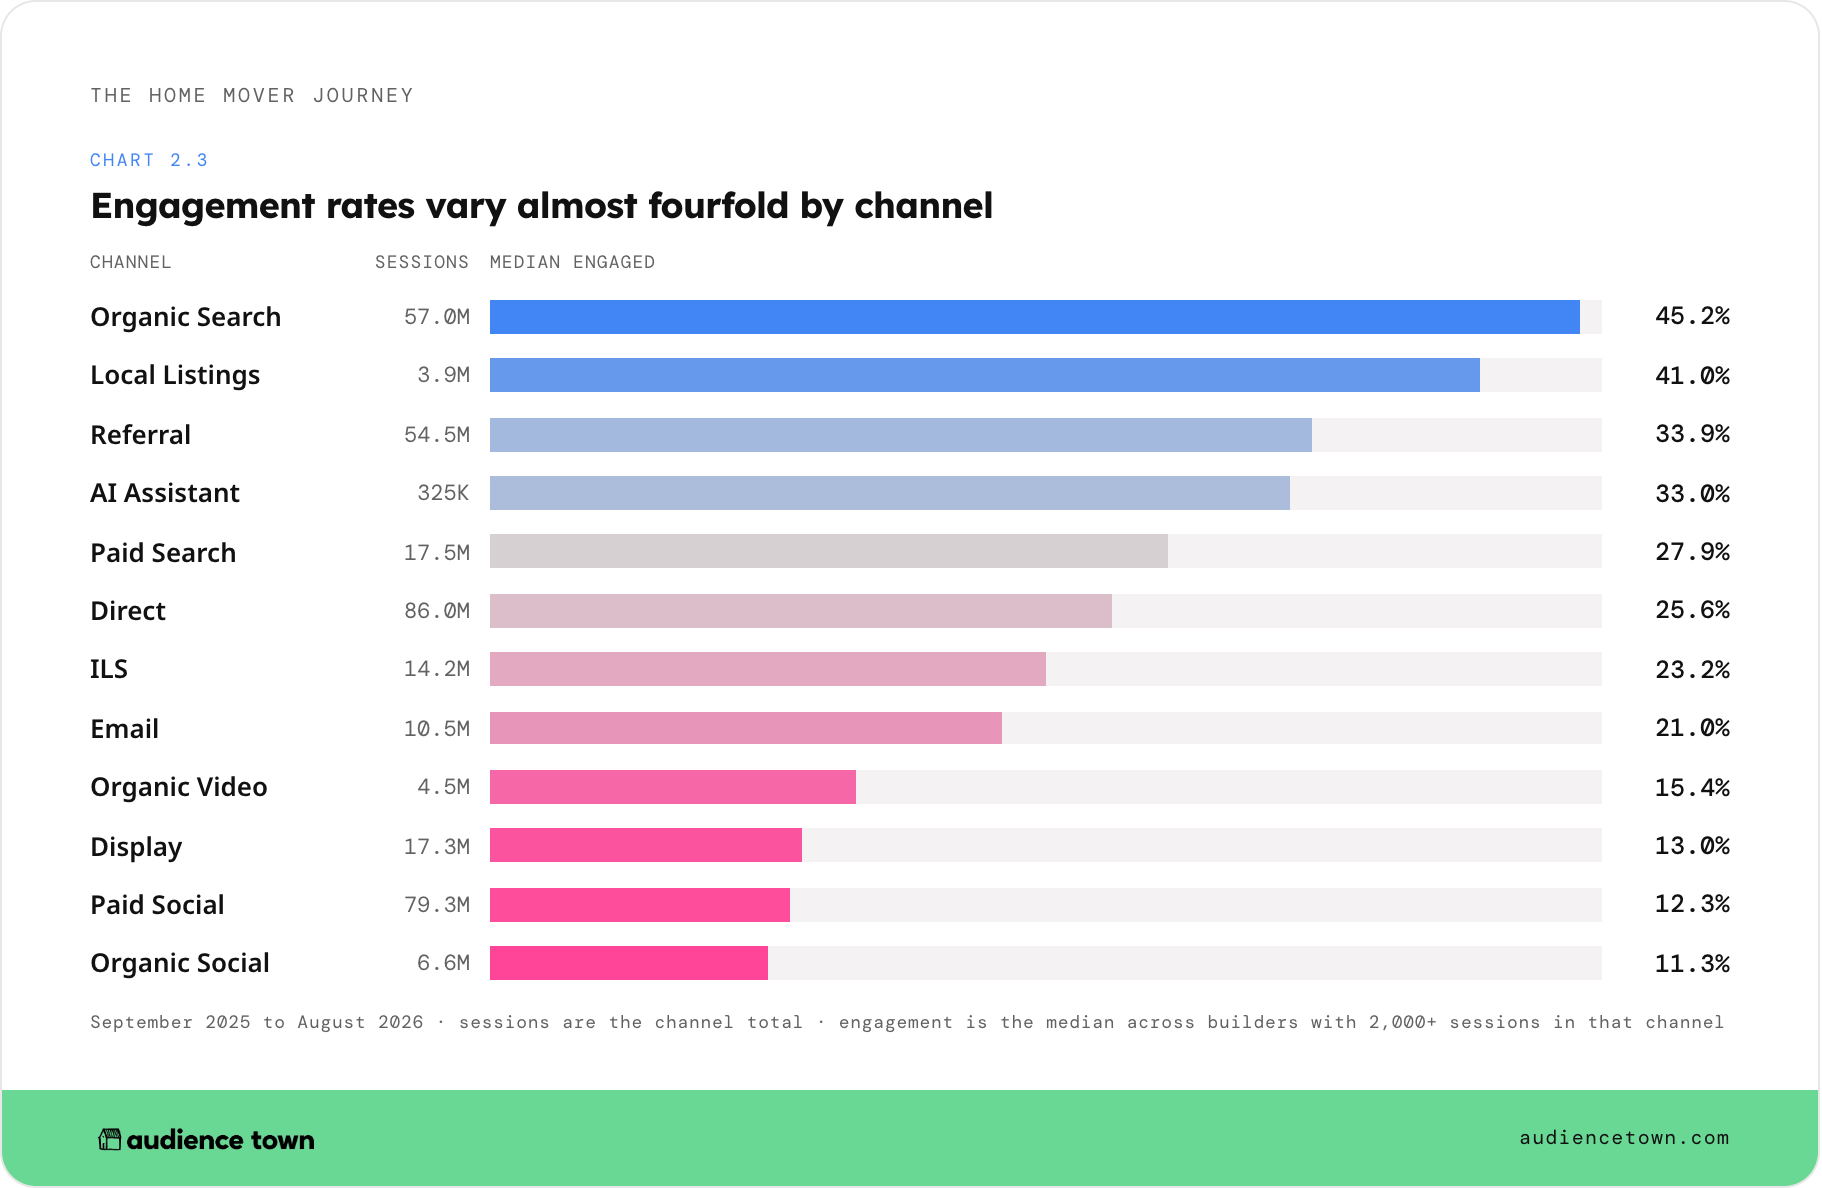Click the '25.6%' engagement value

point(1692,610)
